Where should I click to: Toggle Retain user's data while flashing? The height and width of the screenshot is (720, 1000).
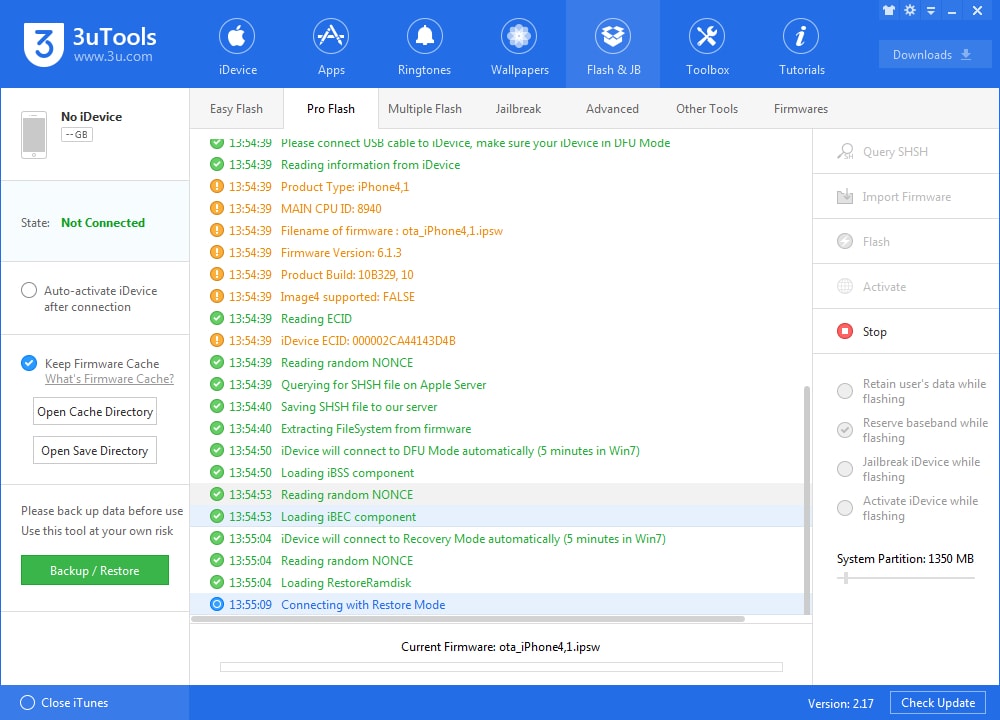845,391
